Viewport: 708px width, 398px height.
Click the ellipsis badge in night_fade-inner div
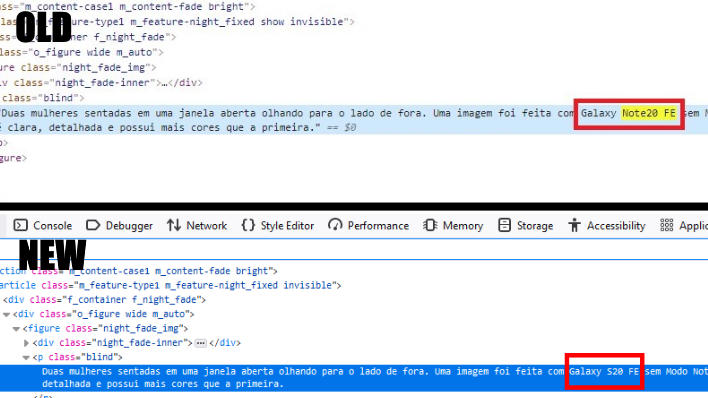coord(201,343)
